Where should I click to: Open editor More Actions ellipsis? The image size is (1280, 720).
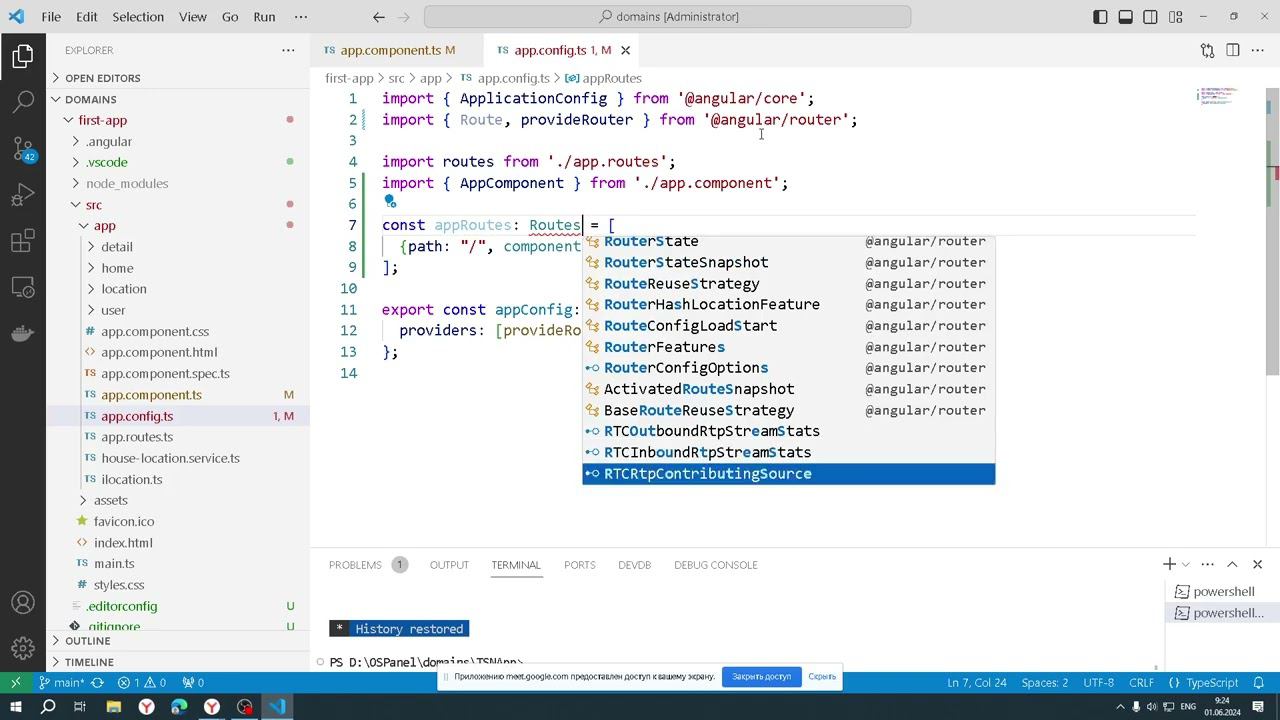(x=1259, y=50)
